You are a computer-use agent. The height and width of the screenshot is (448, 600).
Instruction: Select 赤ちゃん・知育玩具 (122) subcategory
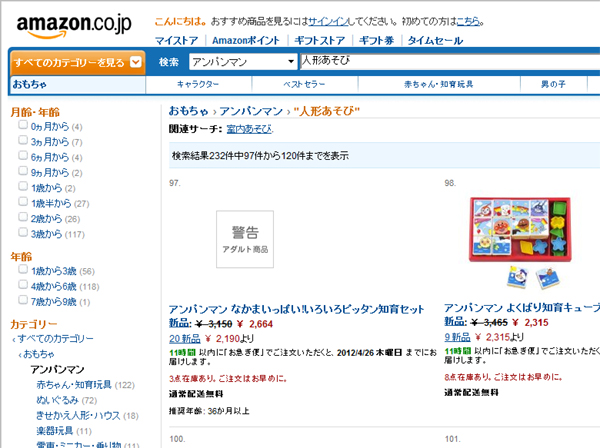74,385
